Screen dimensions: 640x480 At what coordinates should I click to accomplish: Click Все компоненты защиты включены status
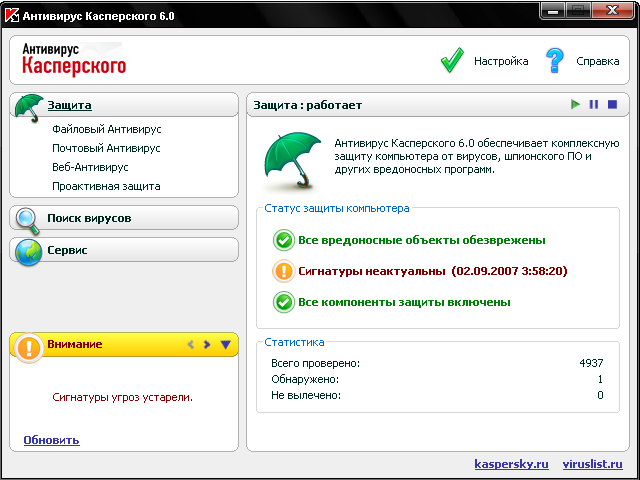[x=404, y=302]
